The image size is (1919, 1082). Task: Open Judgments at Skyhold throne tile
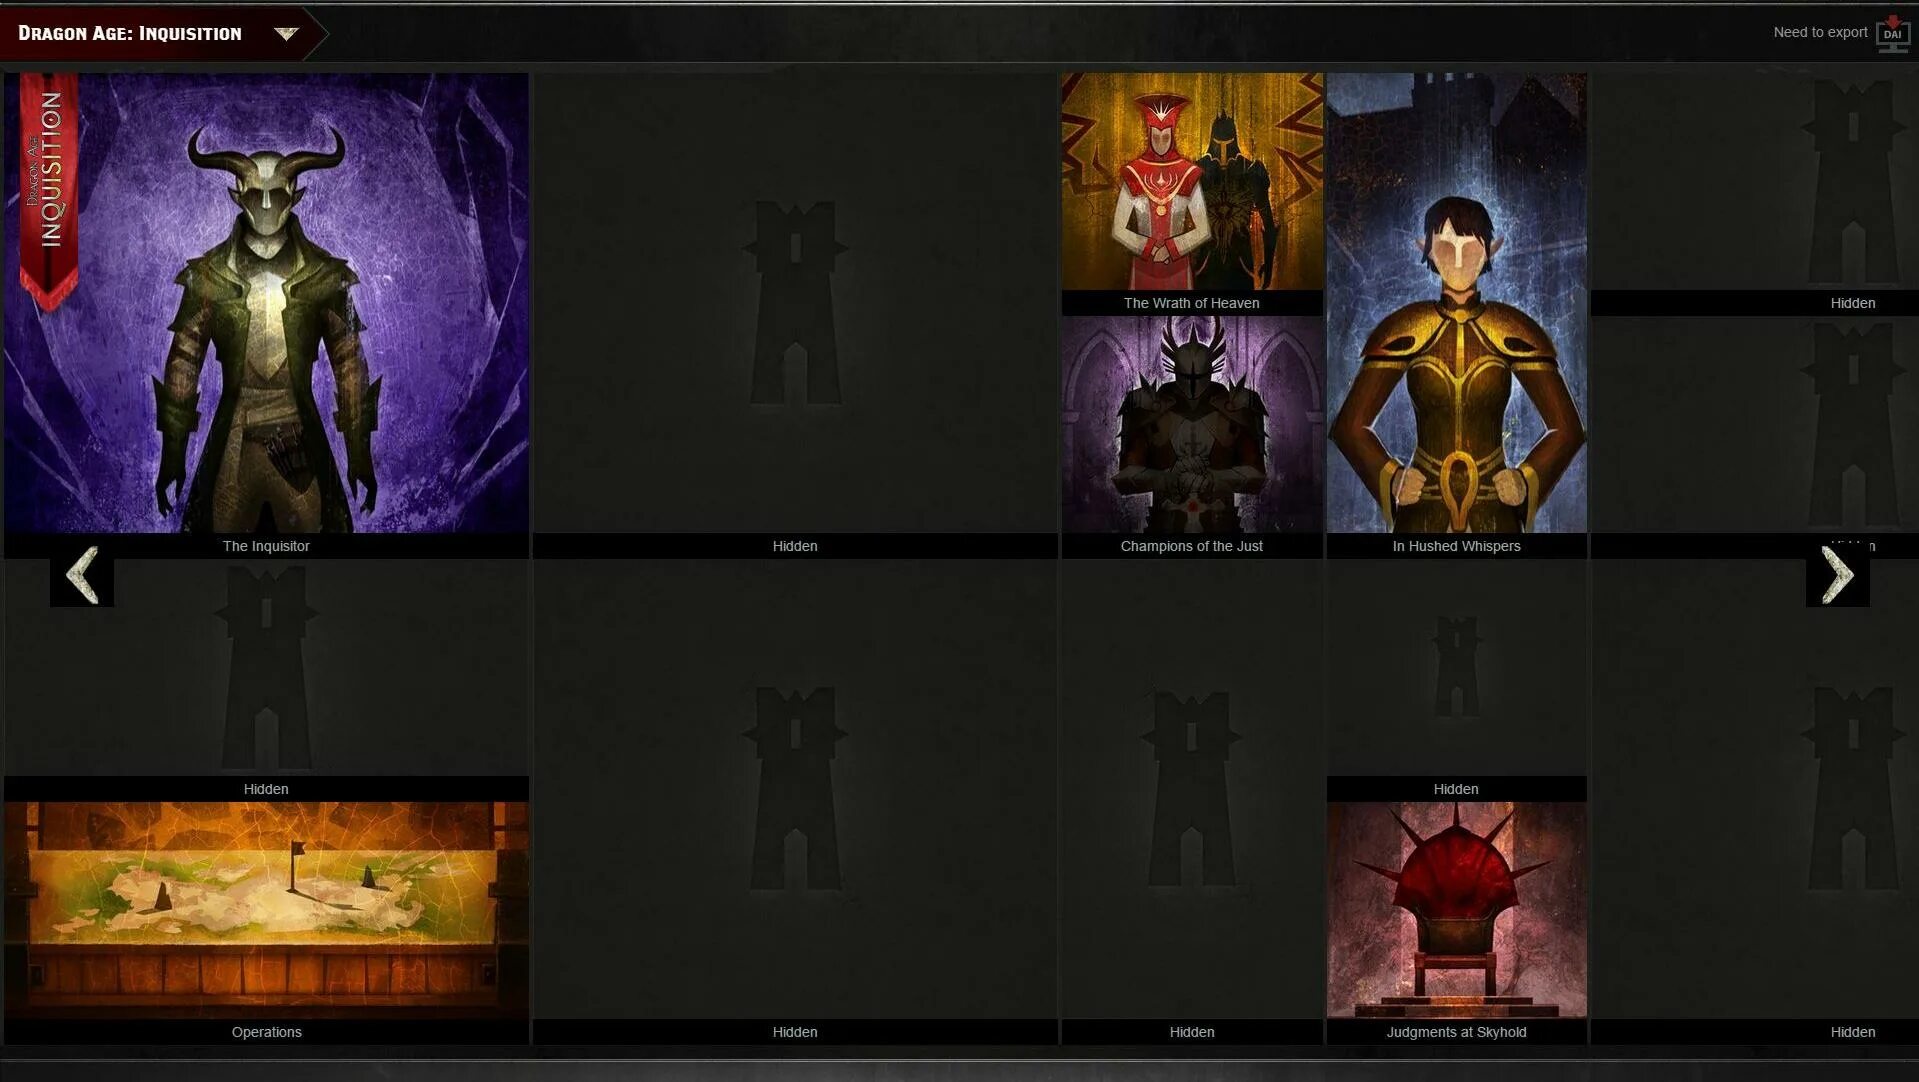tap(1456, 910)
